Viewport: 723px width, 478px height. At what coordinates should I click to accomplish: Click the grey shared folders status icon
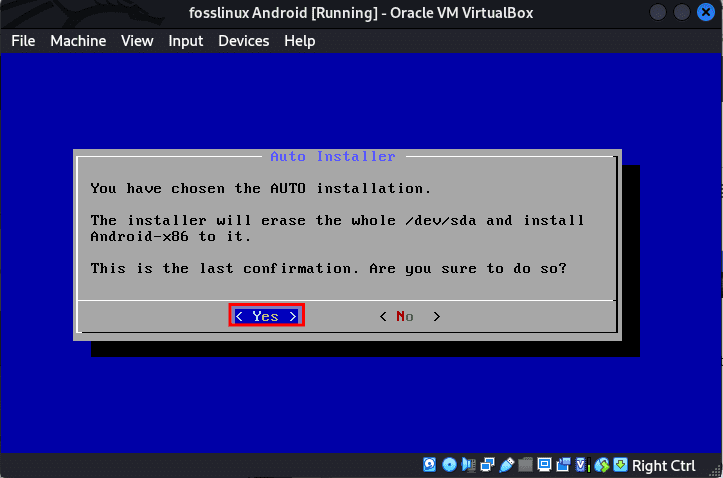(525, 465)
